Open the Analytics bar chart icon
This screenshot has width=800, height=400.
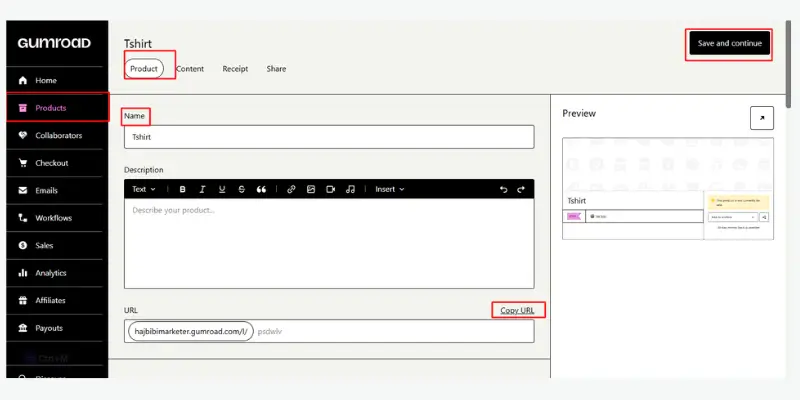[x=22, y=273]
